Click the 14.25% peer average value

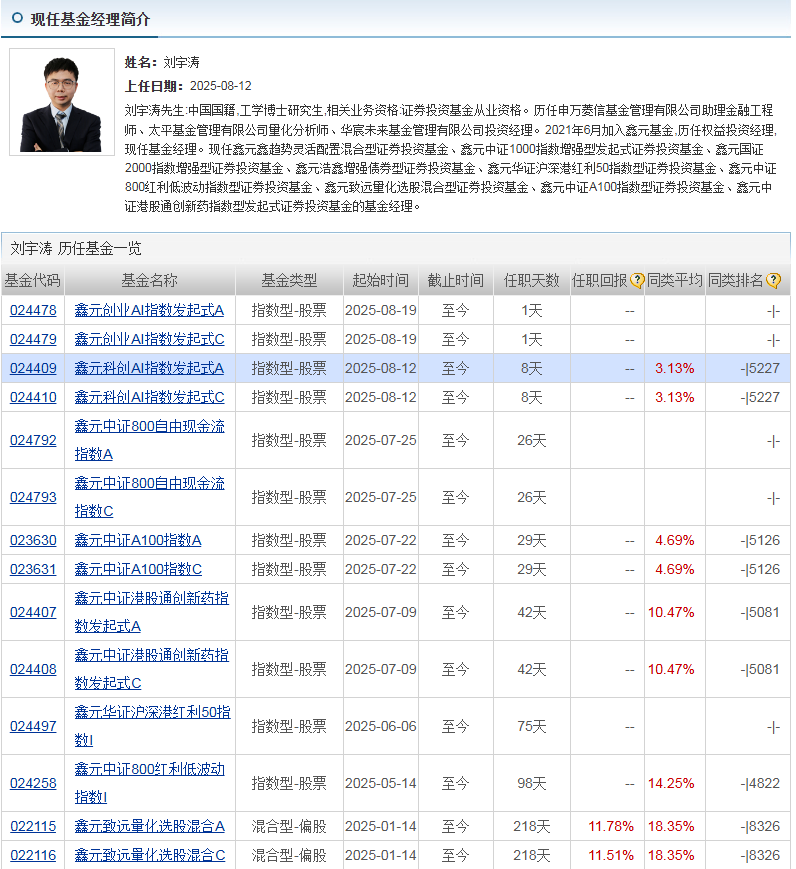pos(671,783)
